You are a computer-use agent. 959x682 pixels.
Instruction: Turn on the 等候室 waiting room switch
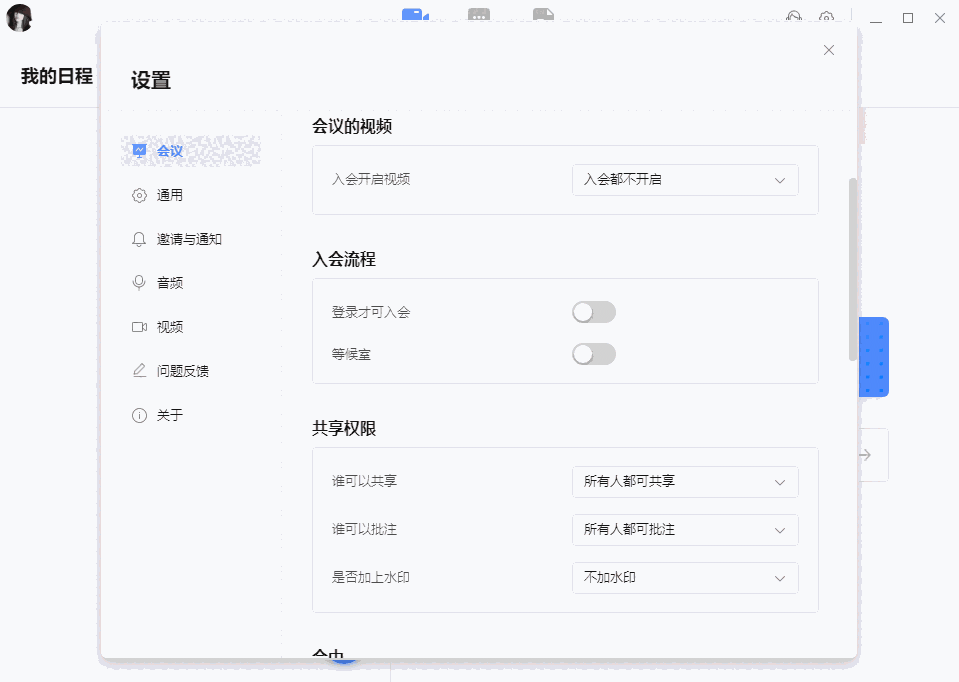tap(593, 354)
